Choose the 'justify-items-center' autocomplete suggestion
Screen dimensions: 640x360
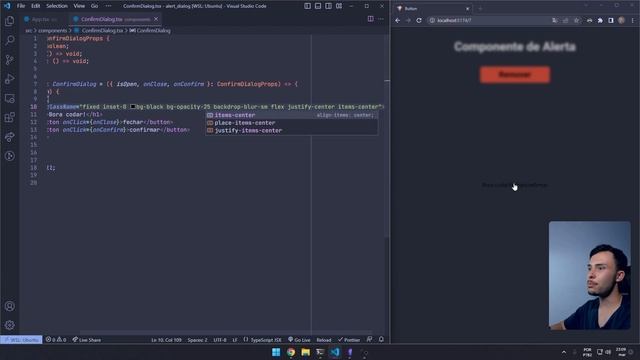[x=291, y=131]
